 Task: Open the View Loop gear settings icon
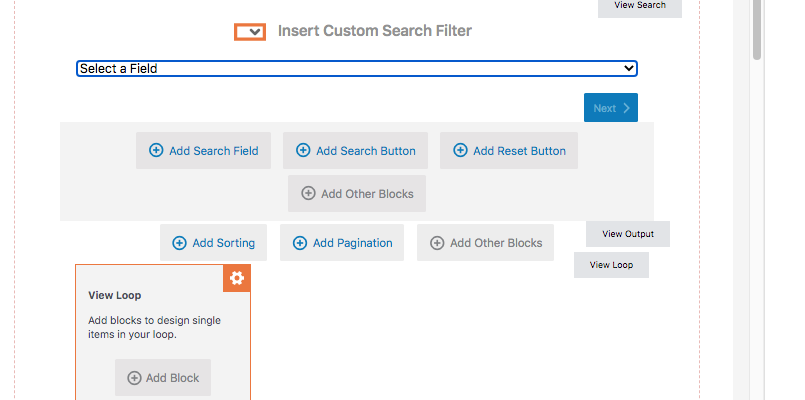click(237, 278)
